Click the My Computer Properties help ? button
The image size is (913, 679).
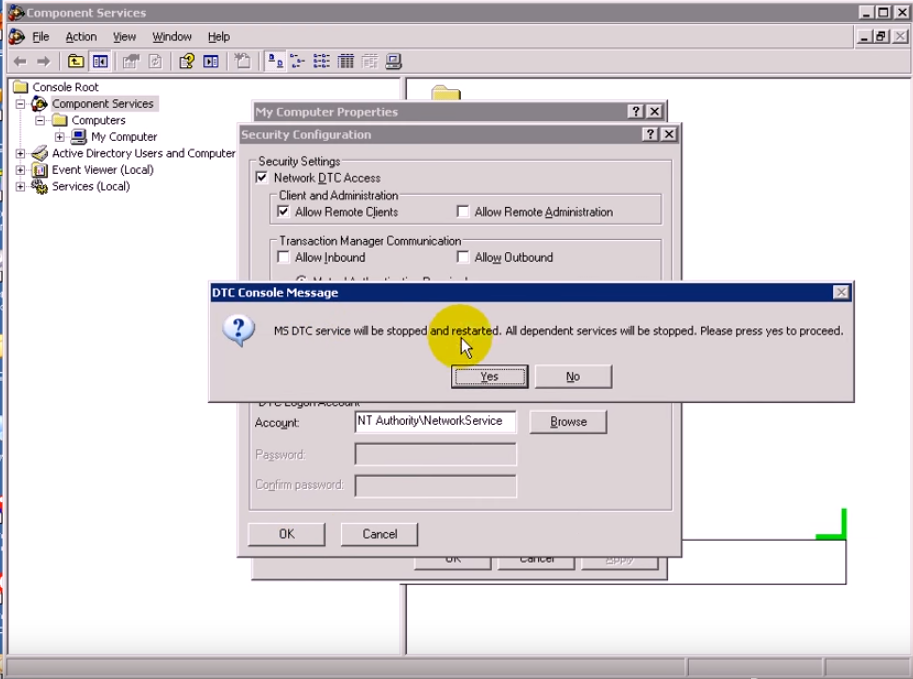(x=635, y=112)
